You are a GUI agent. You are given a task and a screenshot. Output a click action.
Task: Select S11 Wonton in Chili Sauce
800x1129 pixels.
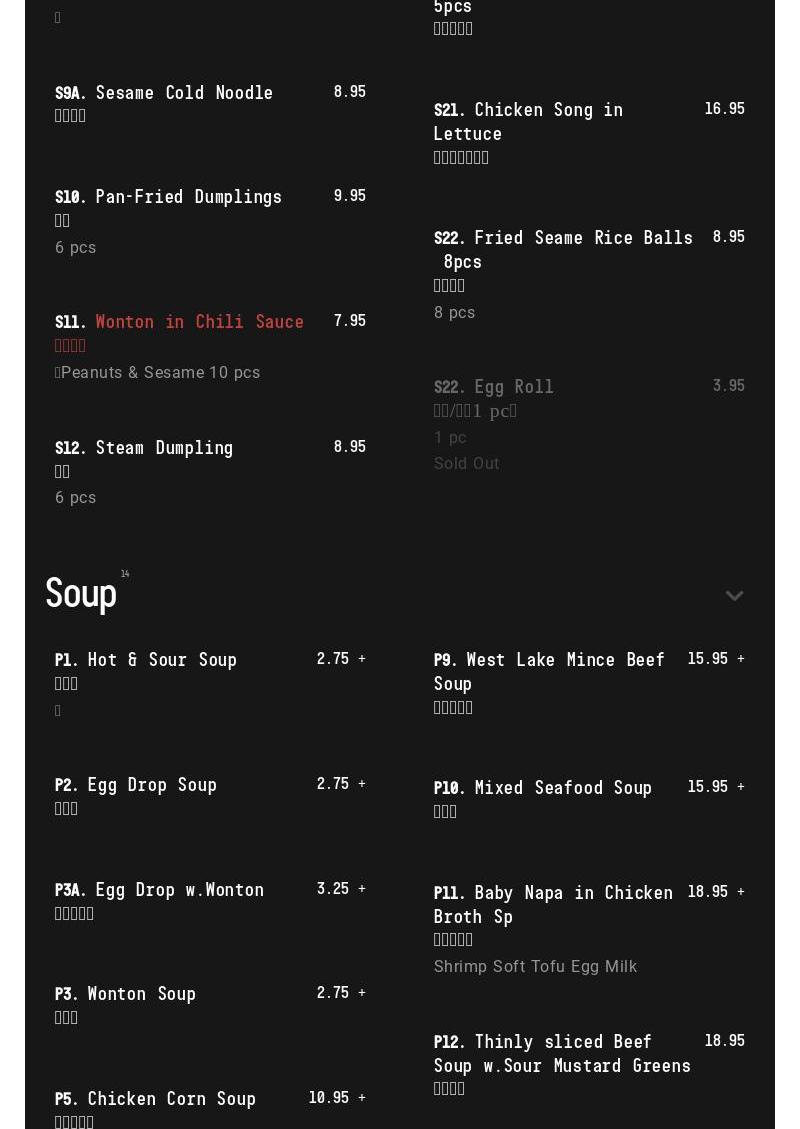(210, 346)
